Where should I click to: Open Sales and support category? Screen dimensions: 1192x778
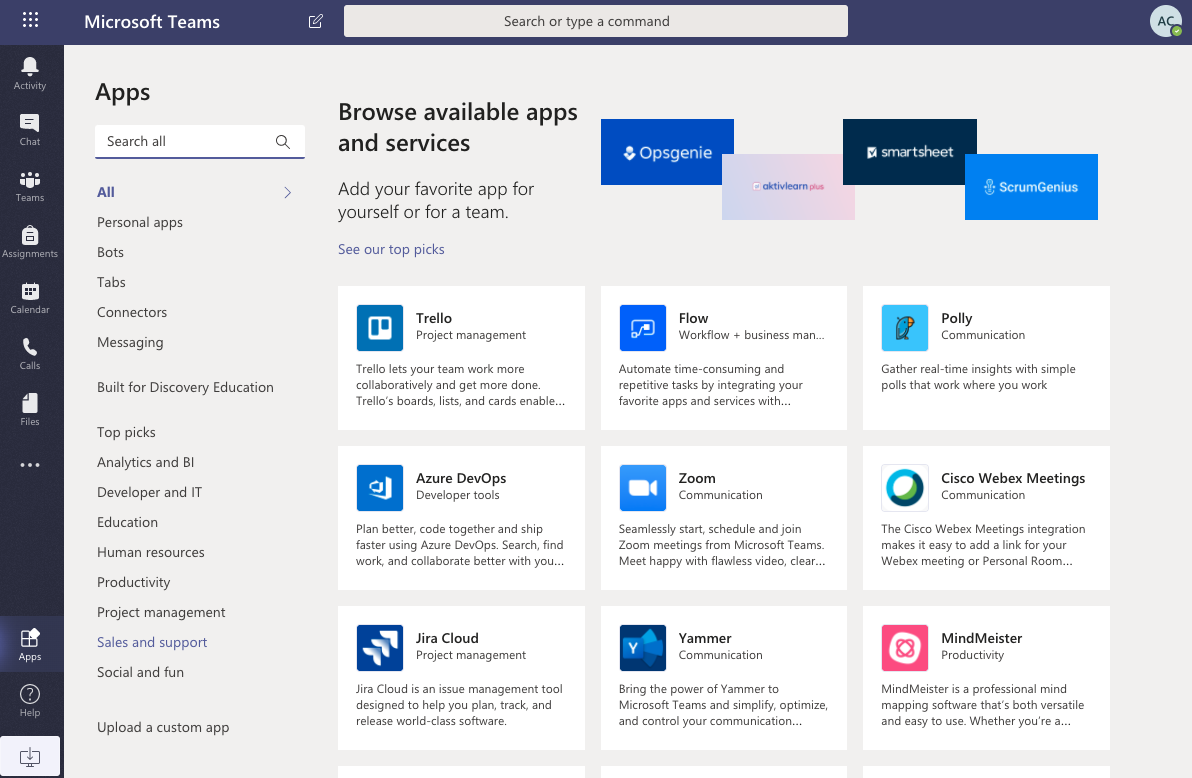coord(152,643)
